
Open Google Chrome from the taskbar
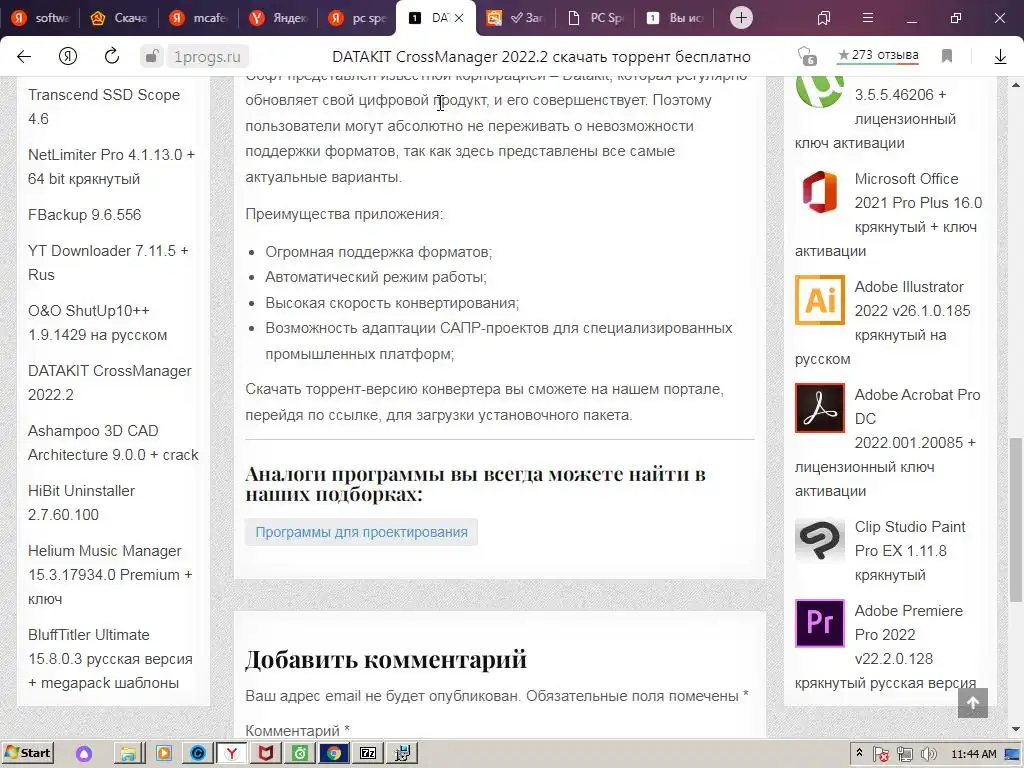tap(334, 754)
